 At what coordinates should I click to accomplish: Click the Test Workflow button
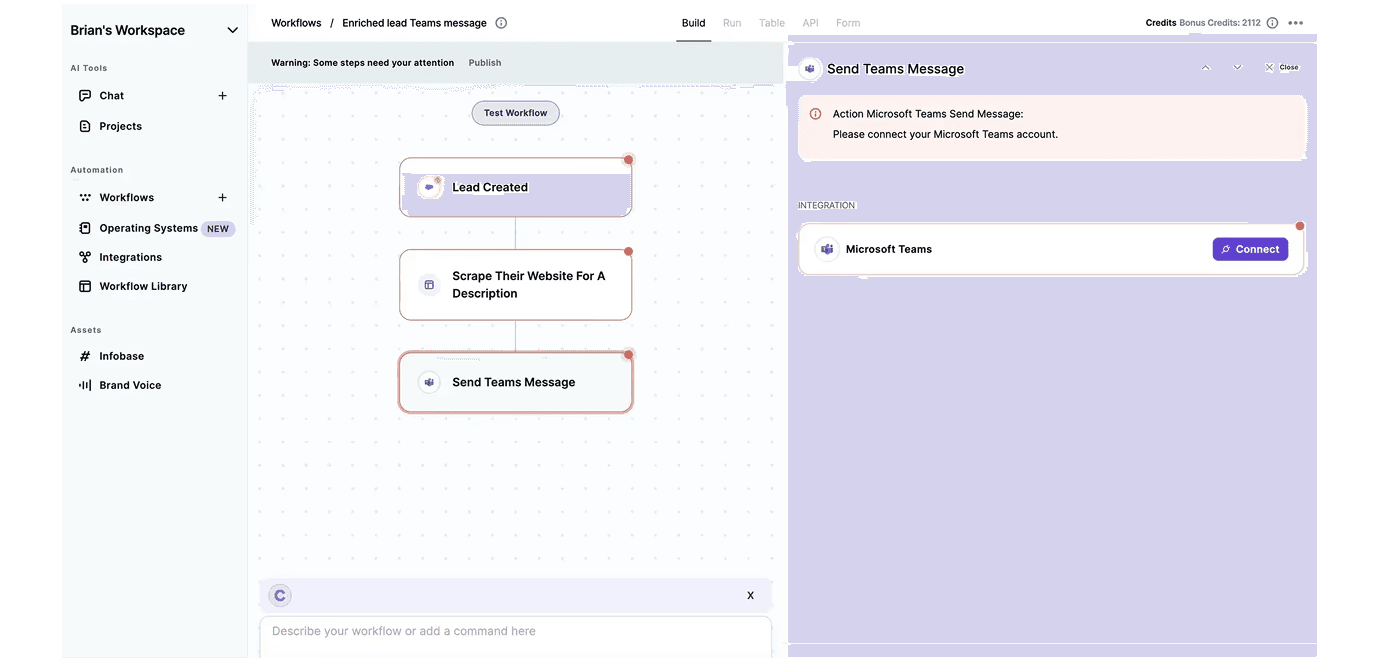[515, 113]
